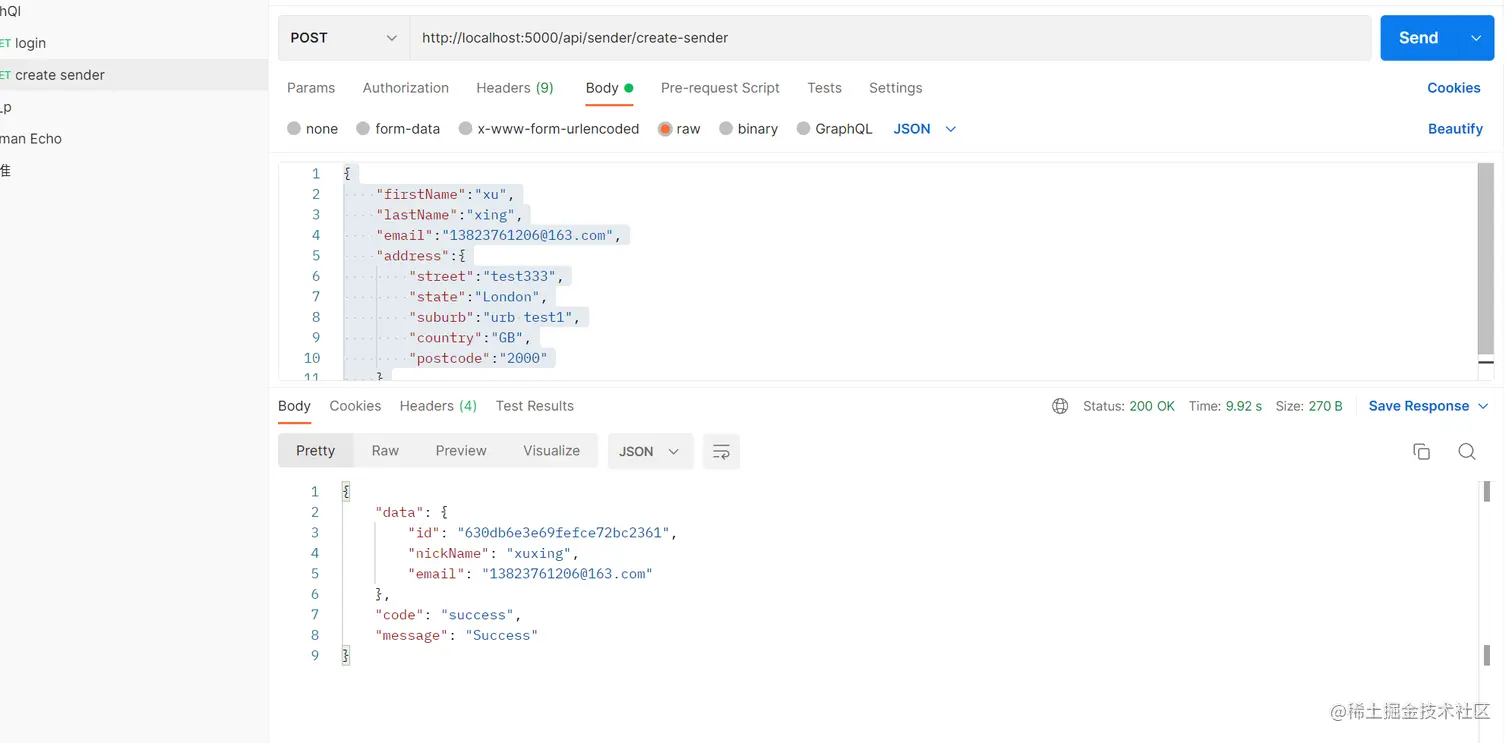Screen dimensions: 1512x743
Task: Expand the arrow next to Send
Action: 1476,38
